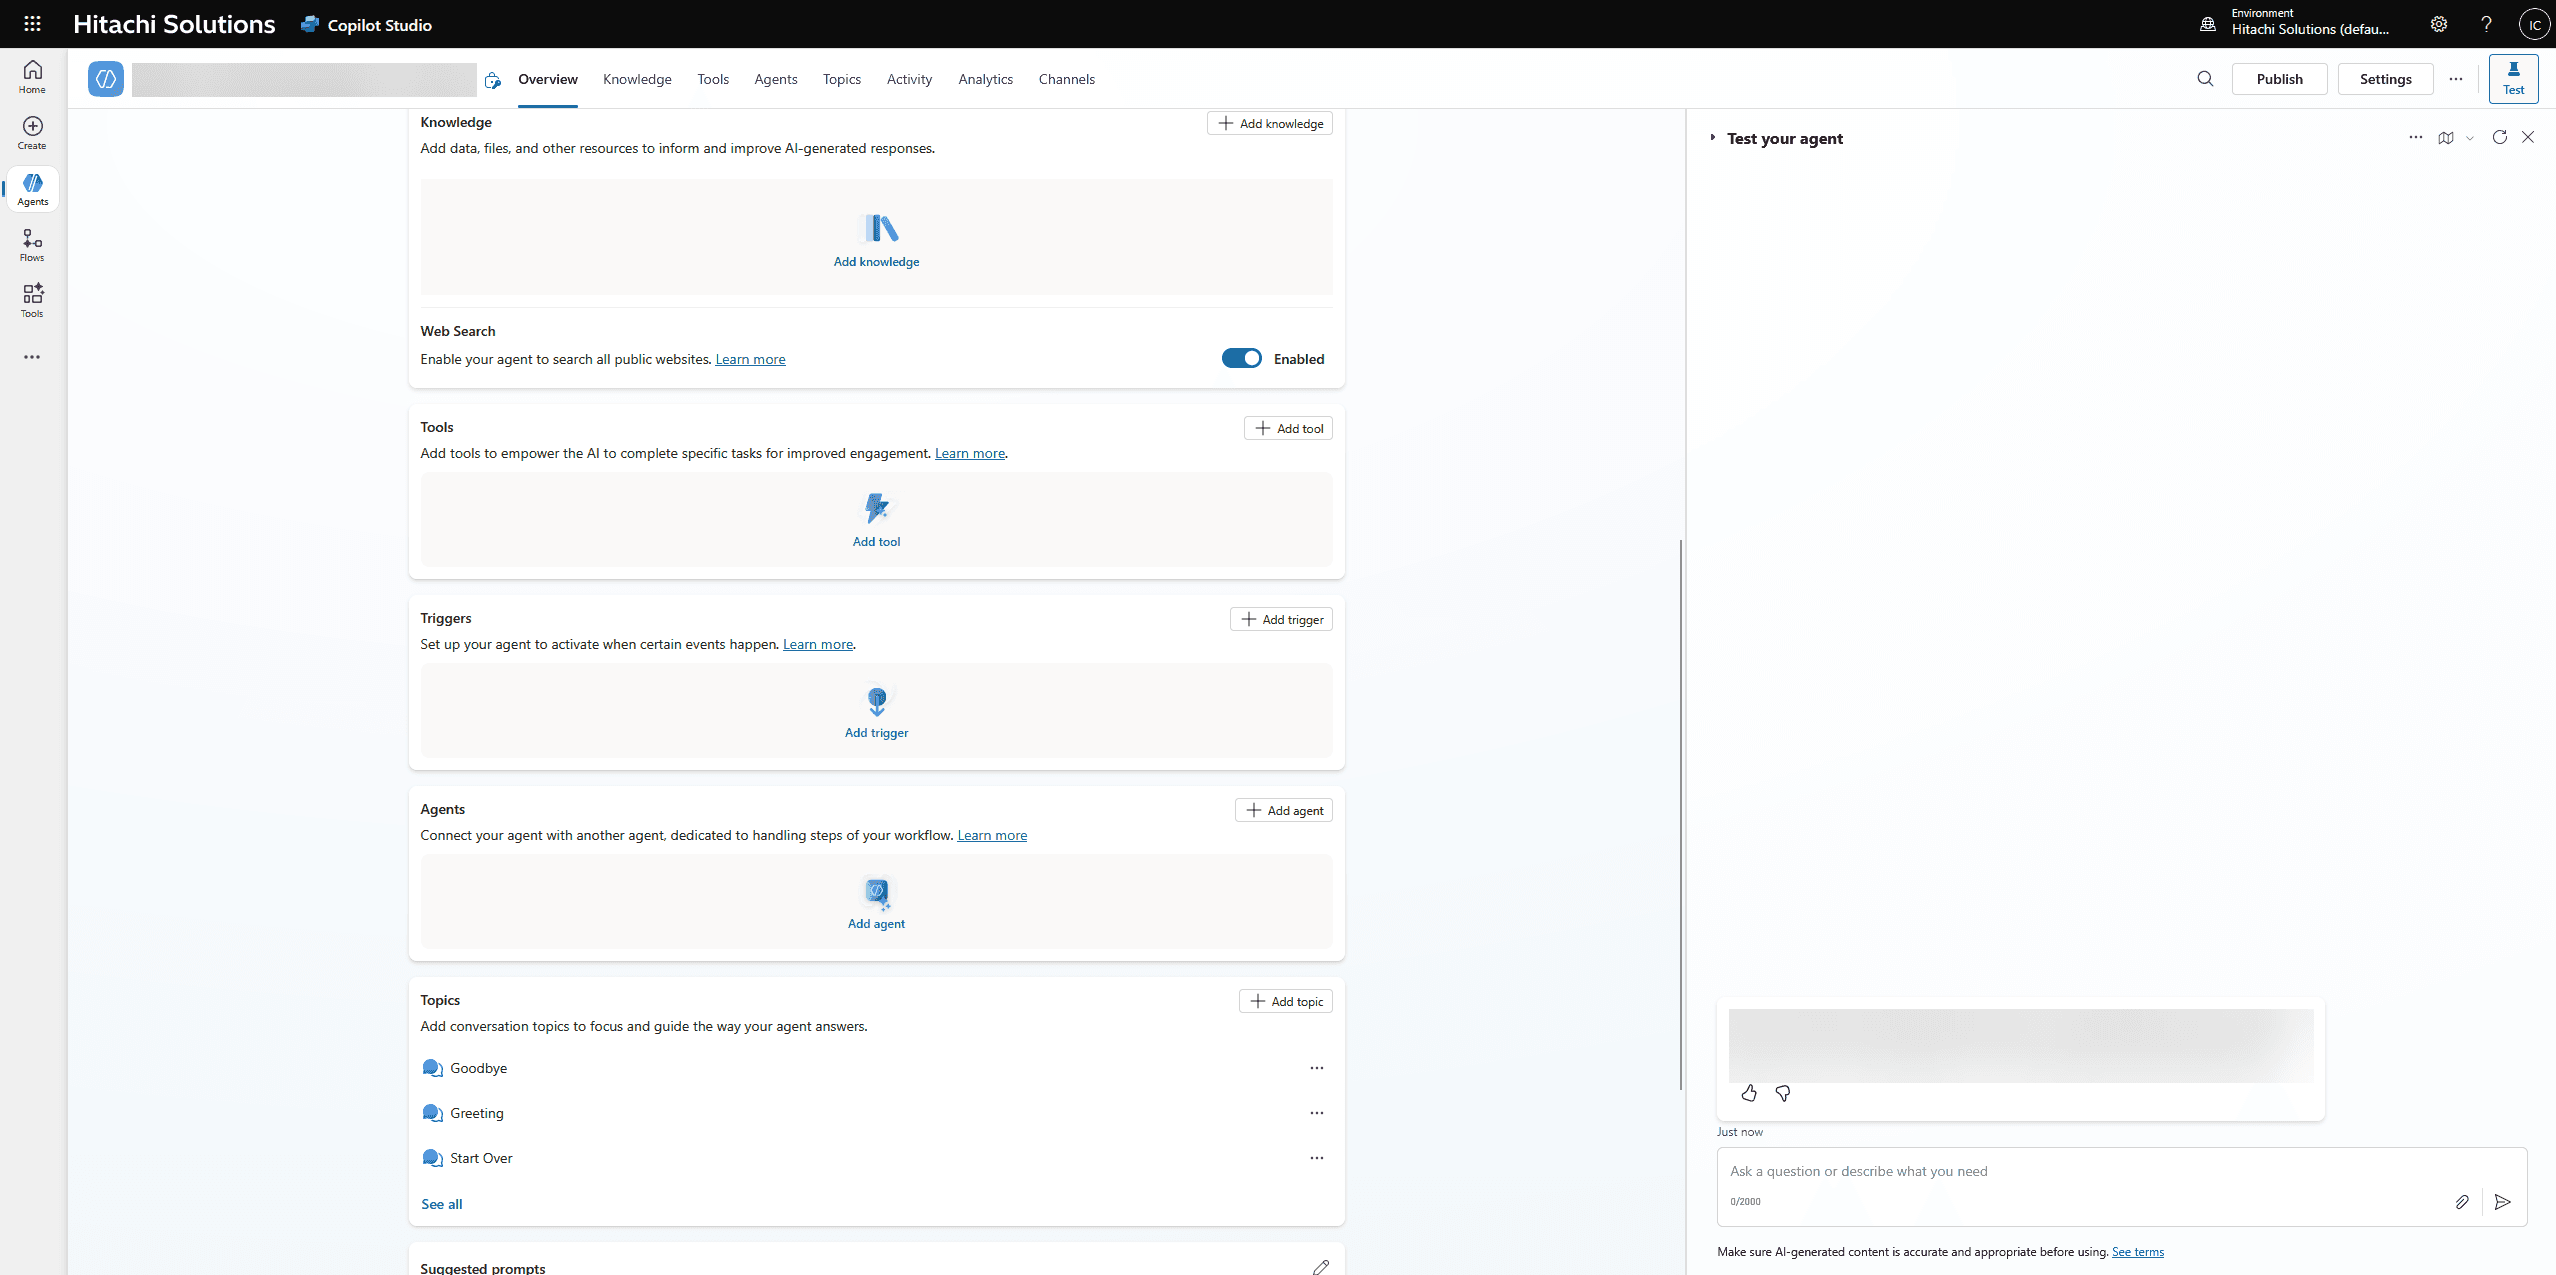Open the settings gear in header
Viewport: 2556px width, 1275px height.
[2439, 24]
